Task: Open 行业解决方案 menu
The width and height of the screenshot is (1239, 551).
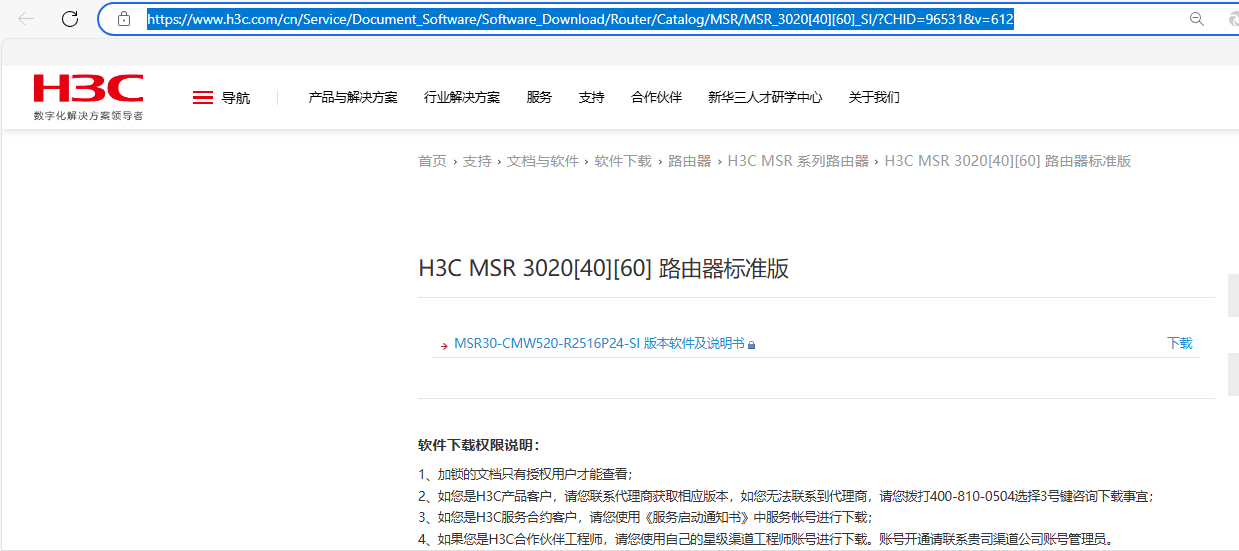Action: click(462, 97)
